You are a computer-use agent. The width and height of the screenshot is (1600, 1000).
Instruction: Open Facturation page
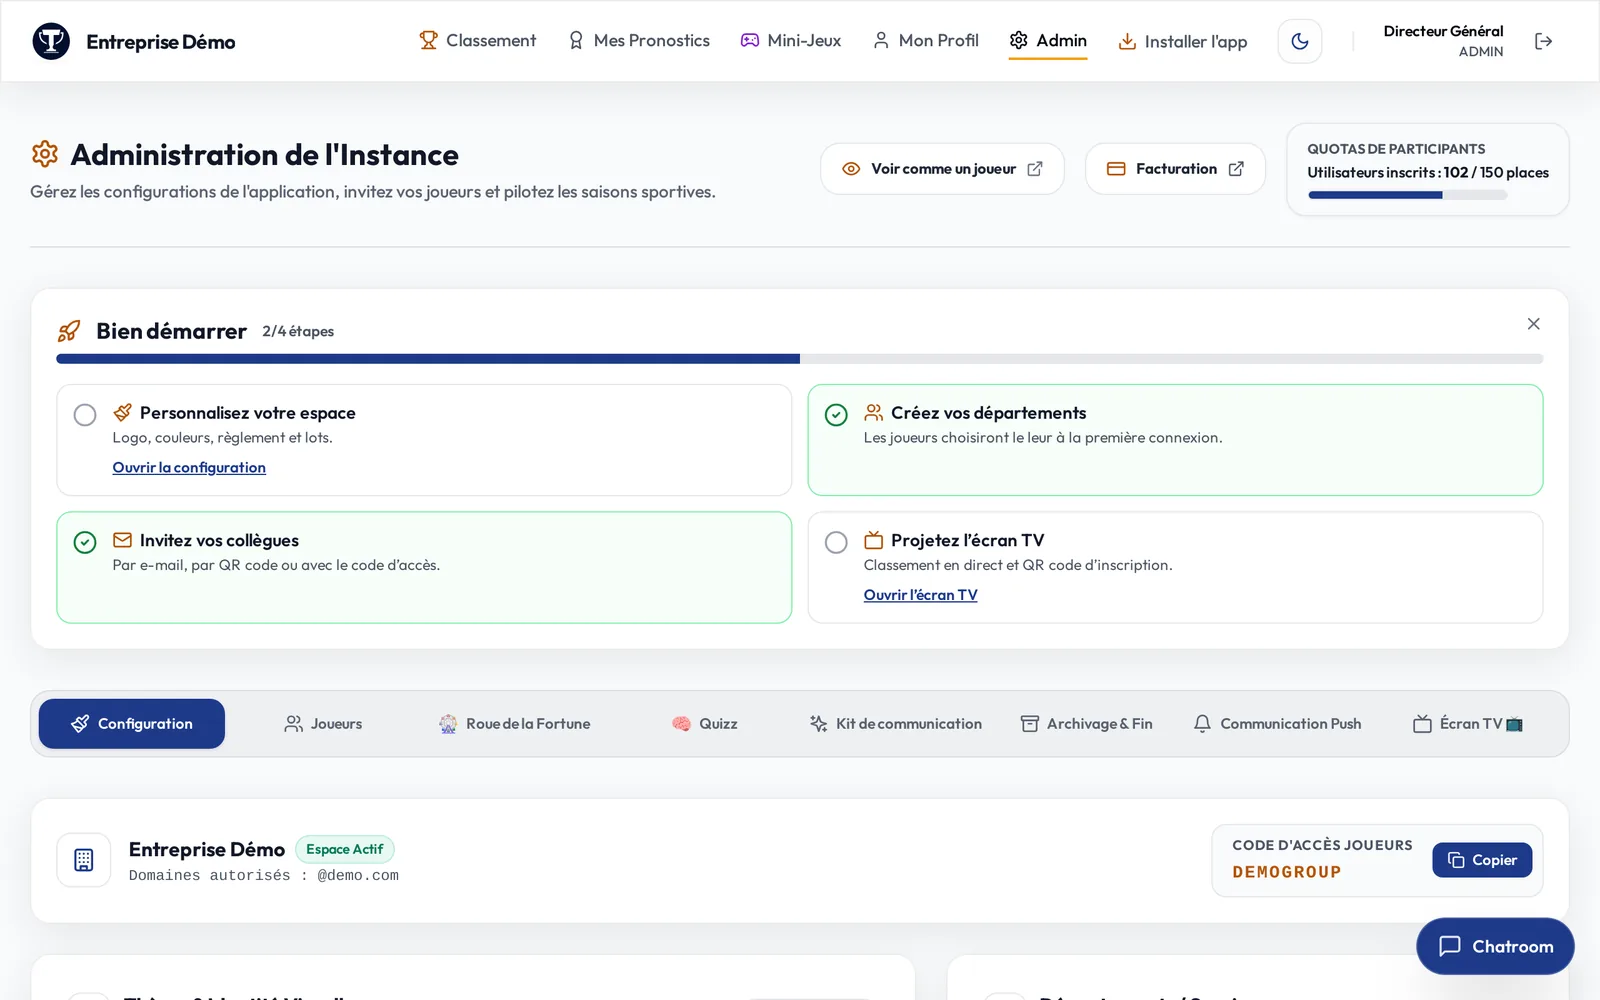pyautogui.click(x=1175, y=169)
